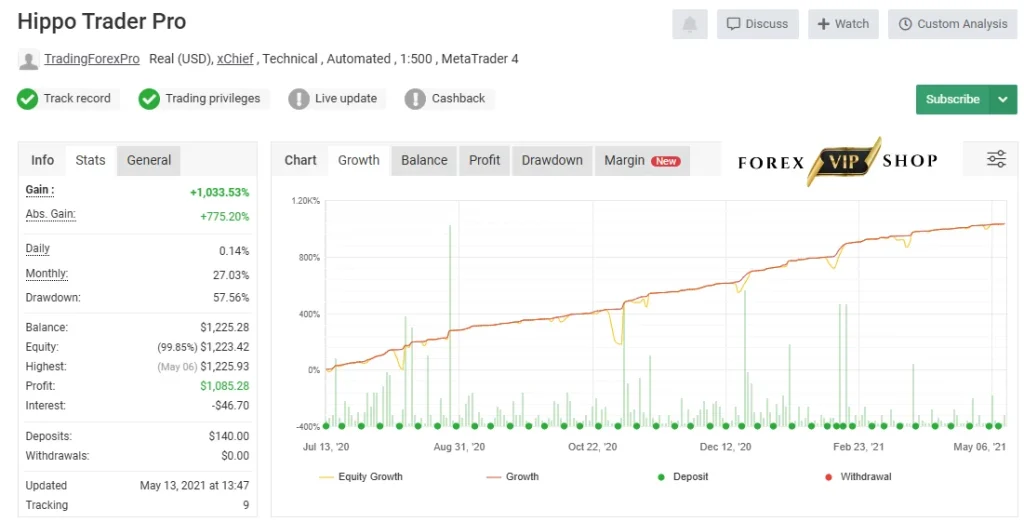The height and width of the screenshot is (522, 1024).
Task: Click the Monthly label
Action: click(46, 274)
